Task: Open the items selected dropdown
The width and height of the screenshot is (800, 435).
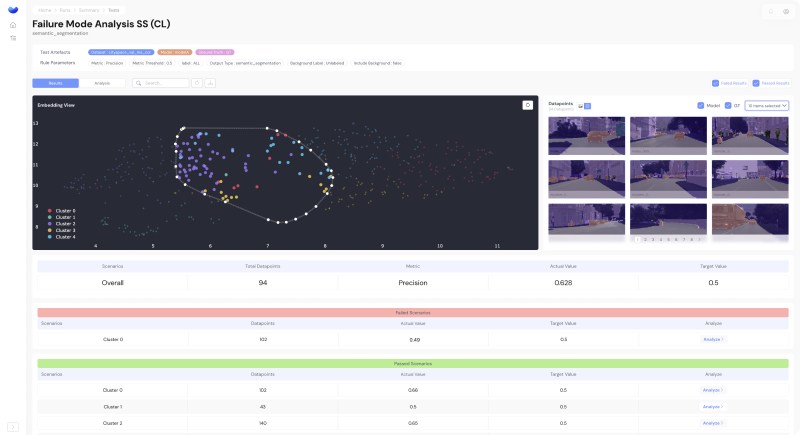Action: click(768, 105)
